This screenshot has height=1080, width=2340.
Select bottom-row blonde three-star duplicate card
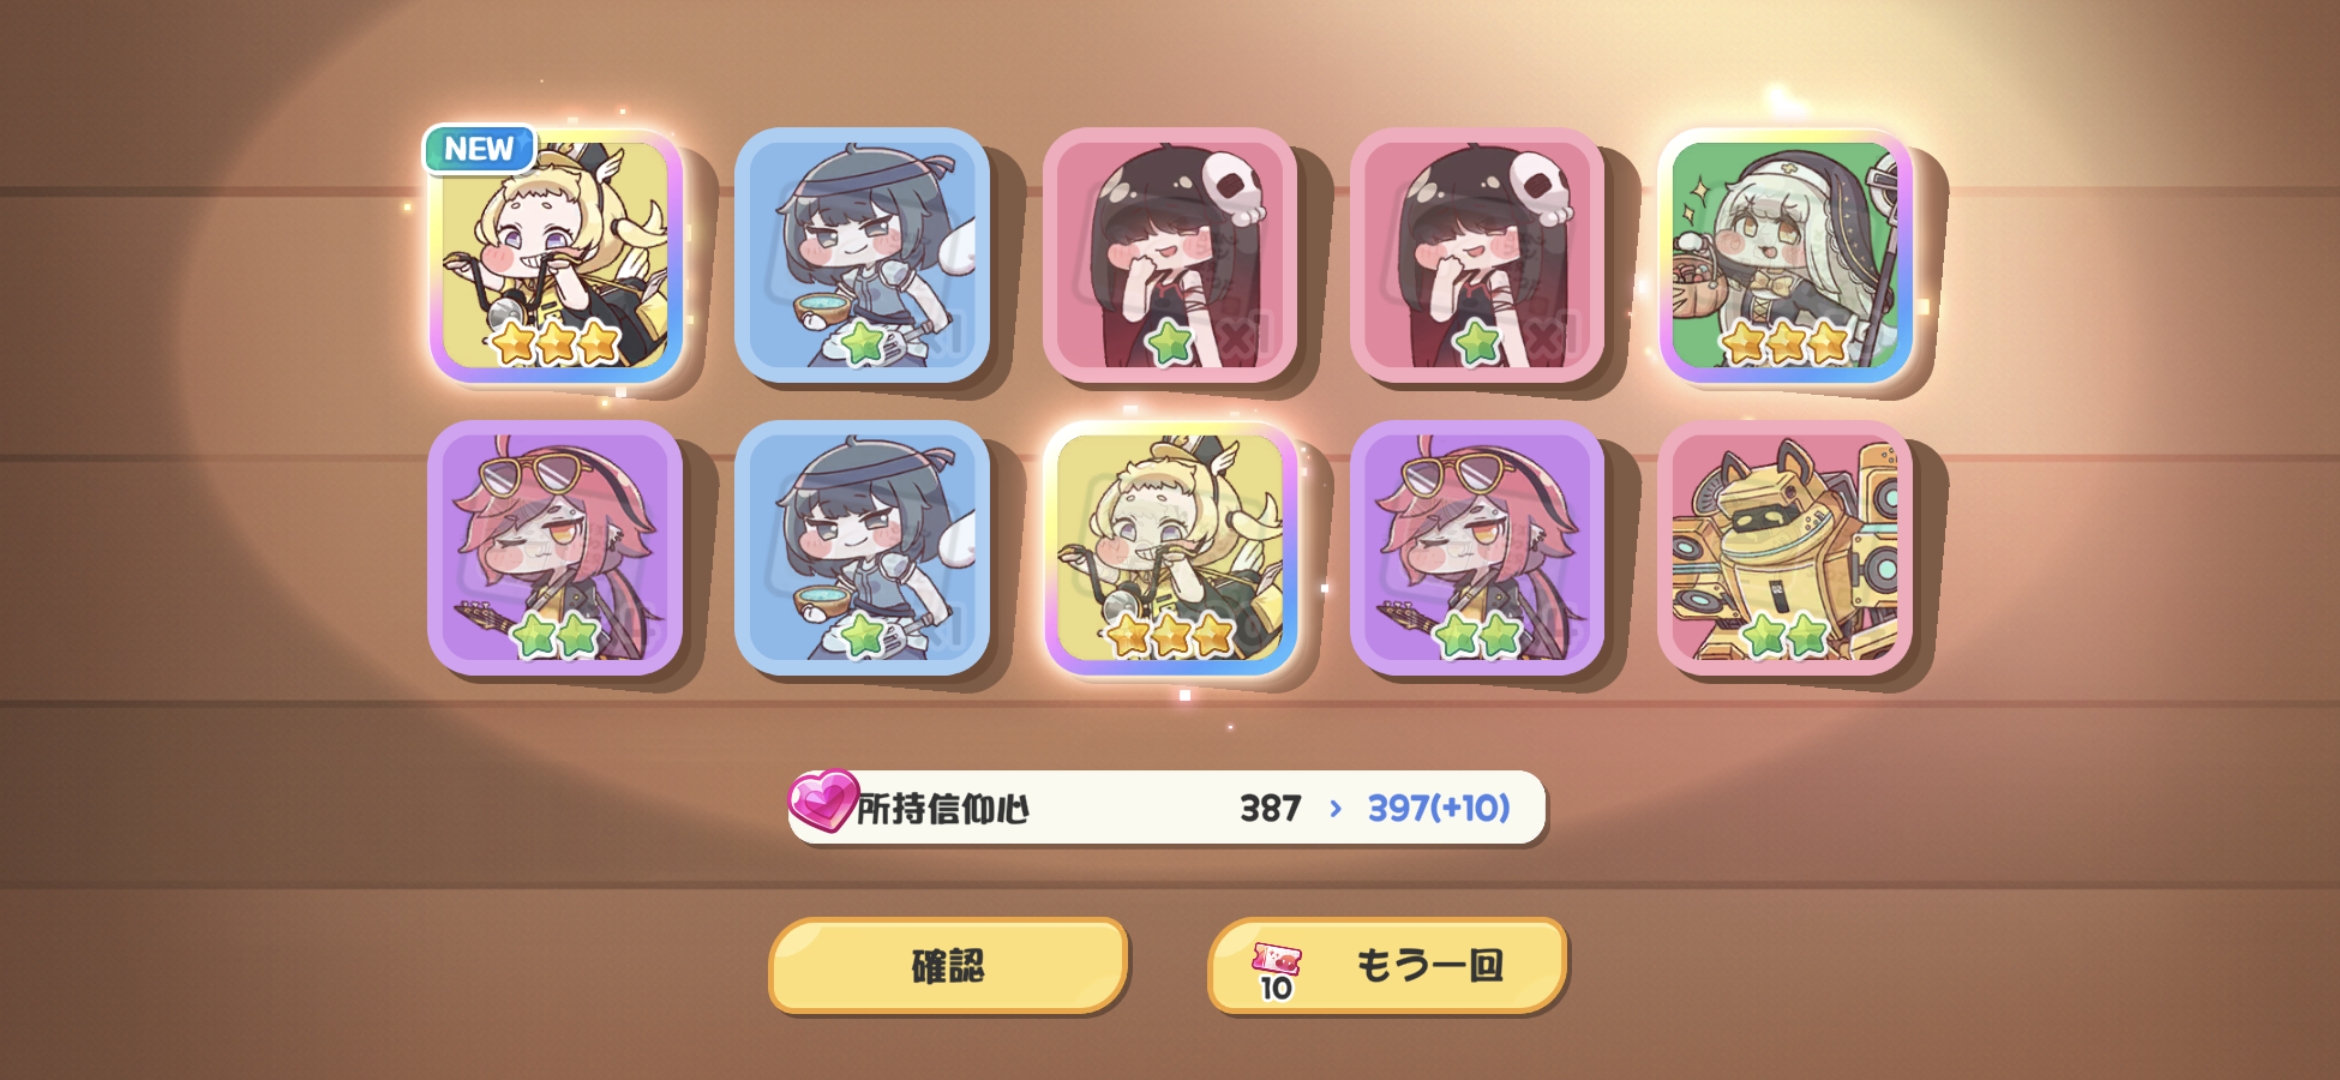click(x=1169, y=548)
